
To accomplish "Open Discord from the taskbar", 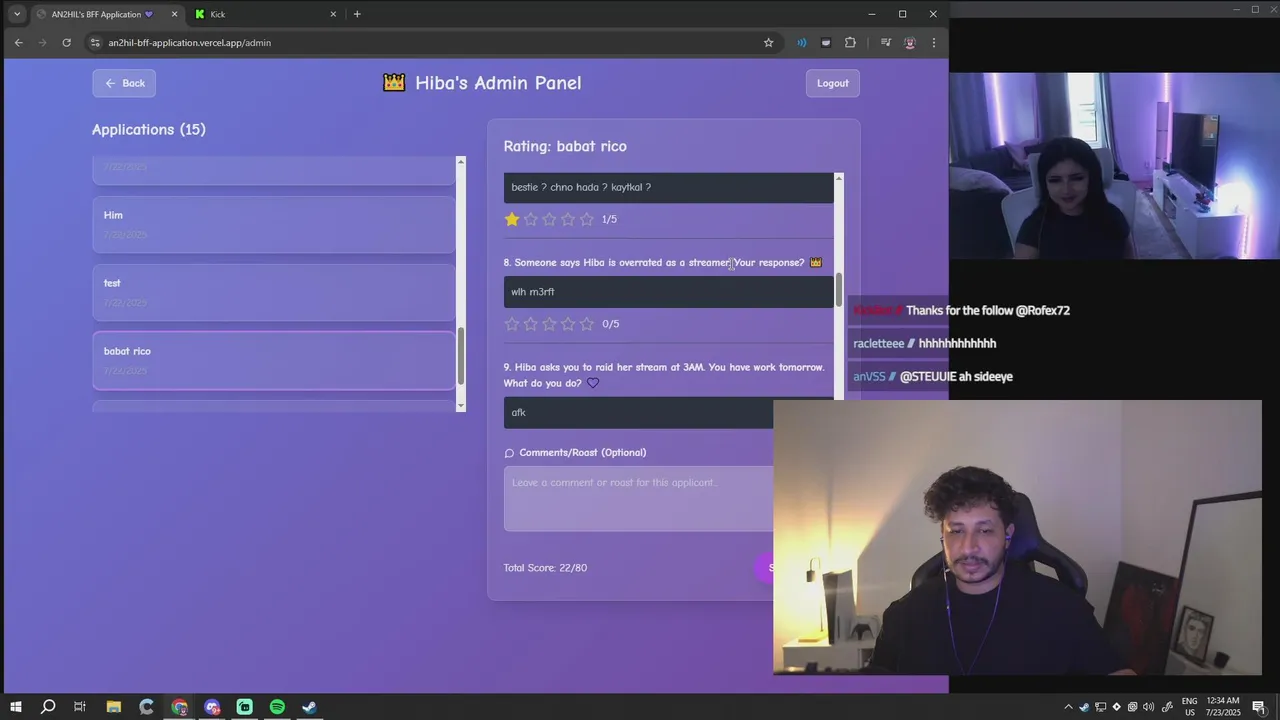I will 212,707.
